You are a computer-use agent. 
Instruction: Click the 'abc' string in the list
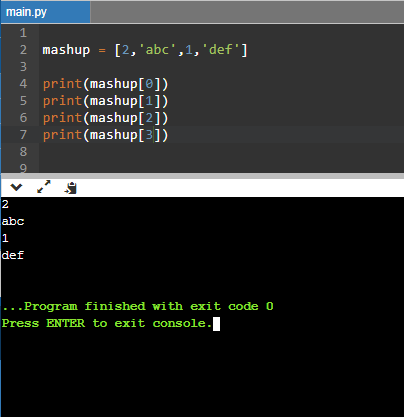coord(157,50)
